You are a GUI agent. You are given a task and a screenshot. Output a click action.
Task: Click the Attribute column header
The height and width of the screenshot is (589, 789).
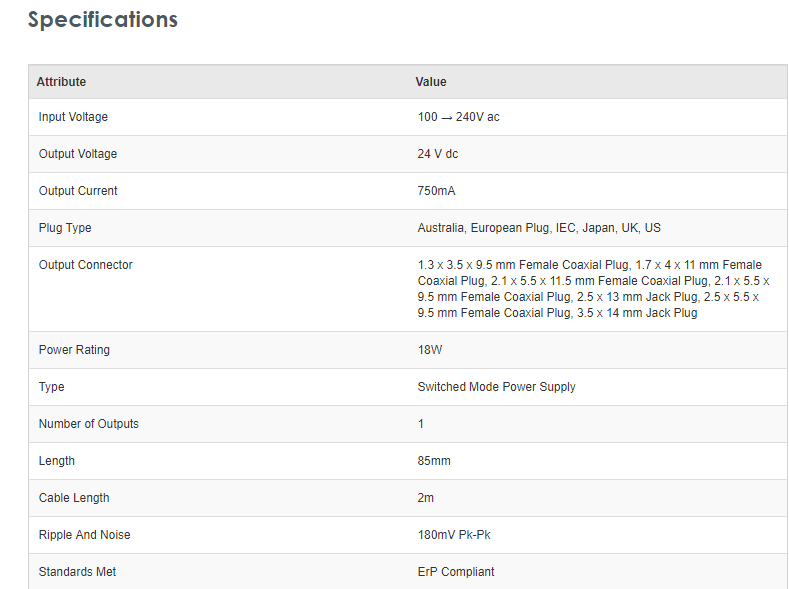pyautogui.click(x=61, y=82)
